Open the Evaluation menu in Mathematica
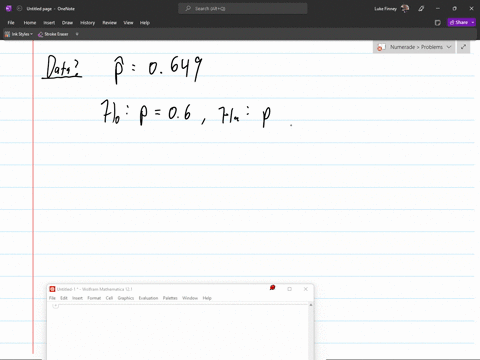Image resolution: width=480 pixels, height=360 pixels. (148, 298)
